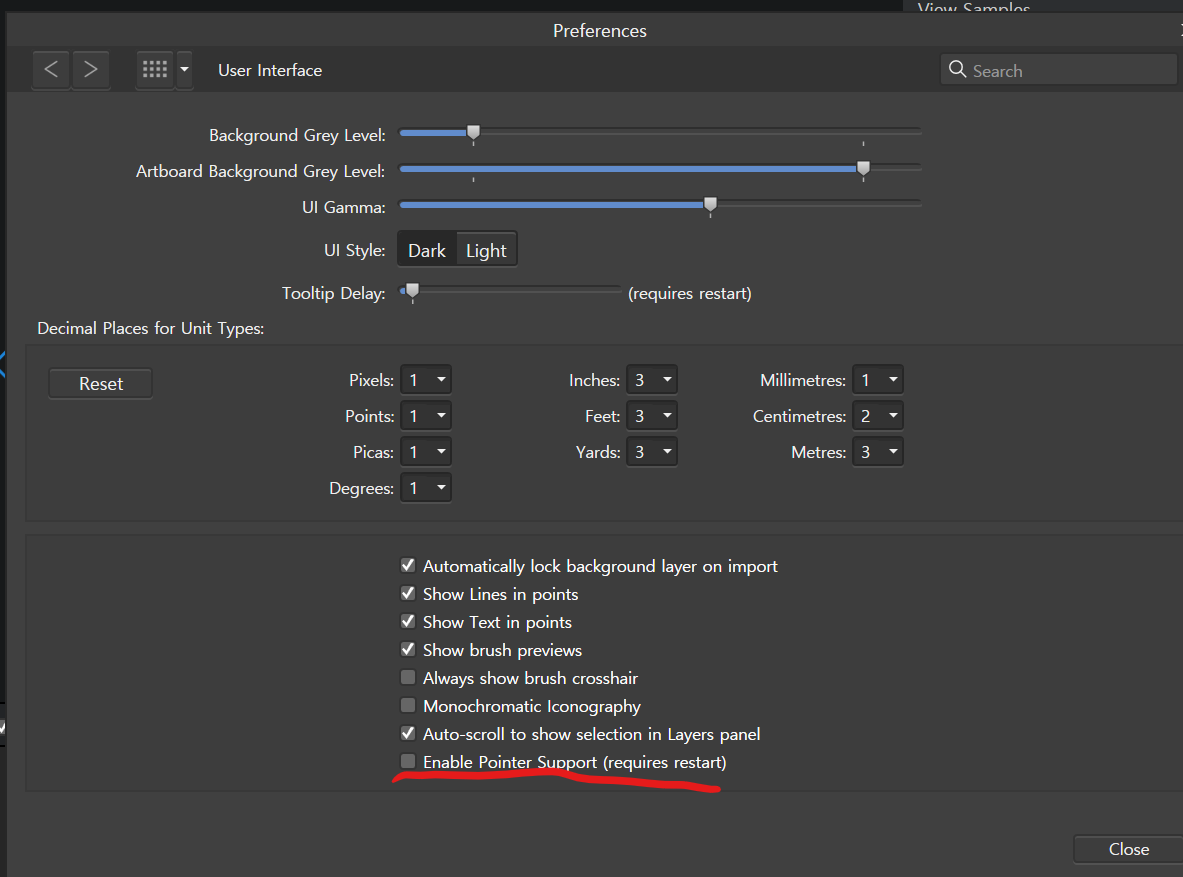Open the Centimetres decimal places dropdown
Screen dimensions: 1183x877
(877, 416)
